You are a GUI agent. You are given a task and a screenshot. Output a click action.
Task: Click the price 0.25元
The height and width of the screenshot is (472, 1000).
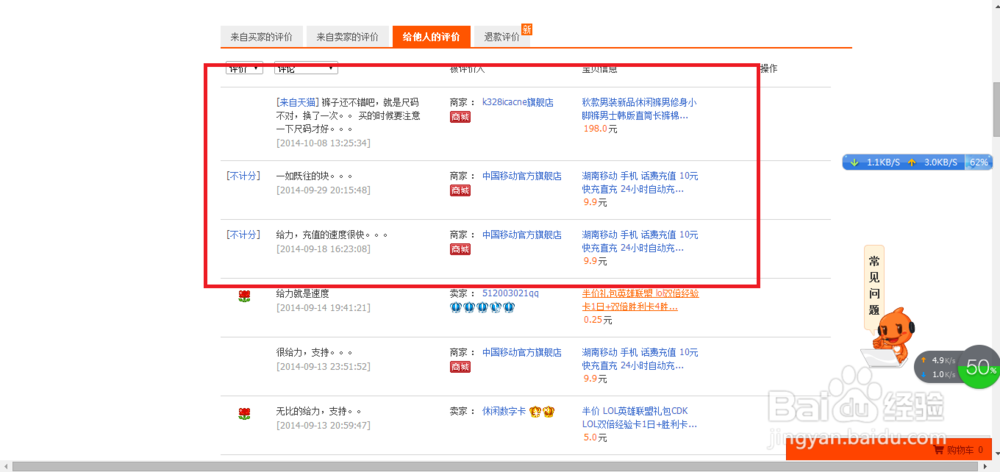click(x=598, y=320)
